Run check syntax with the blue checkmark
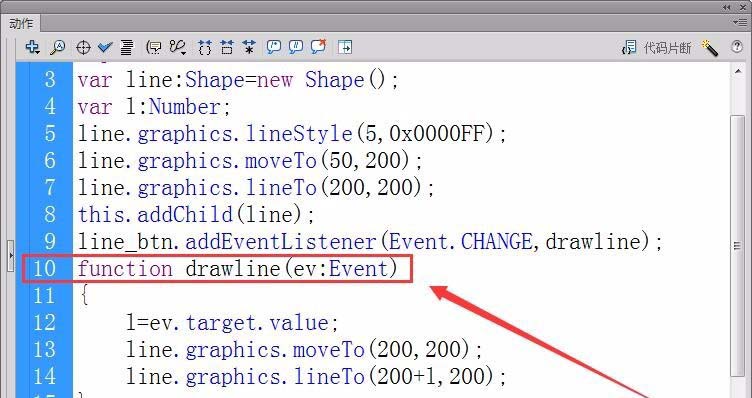This screenshot has width=752, height=398. [105, 47]
